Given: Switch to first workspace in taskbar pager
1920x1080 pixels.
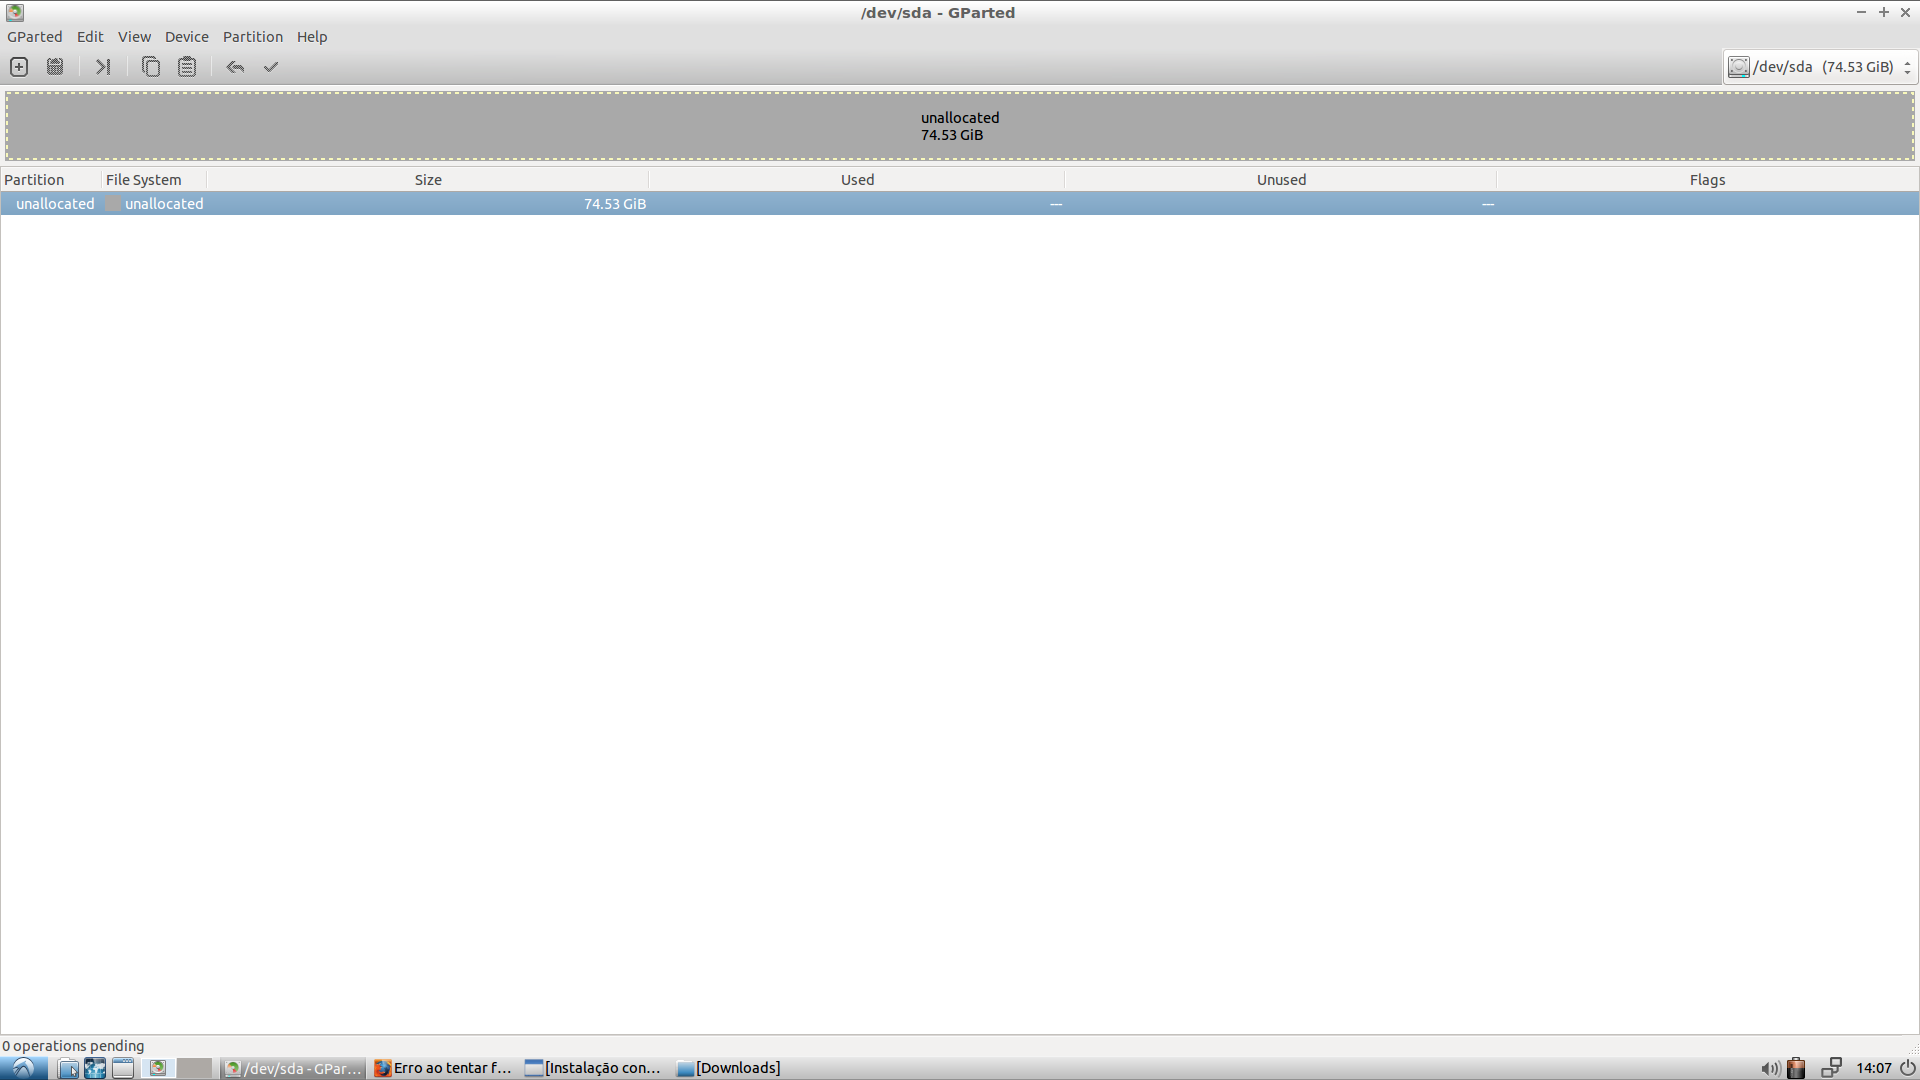Looking at the screenshot, I should pyautogui.click(x=158, y=1068).
